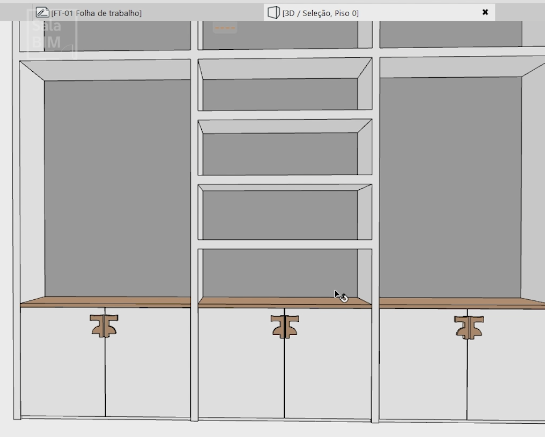Screen dimensions: 545x437
Task: Select the dark back panel of right niche
Action: click(x=450, y=187)
